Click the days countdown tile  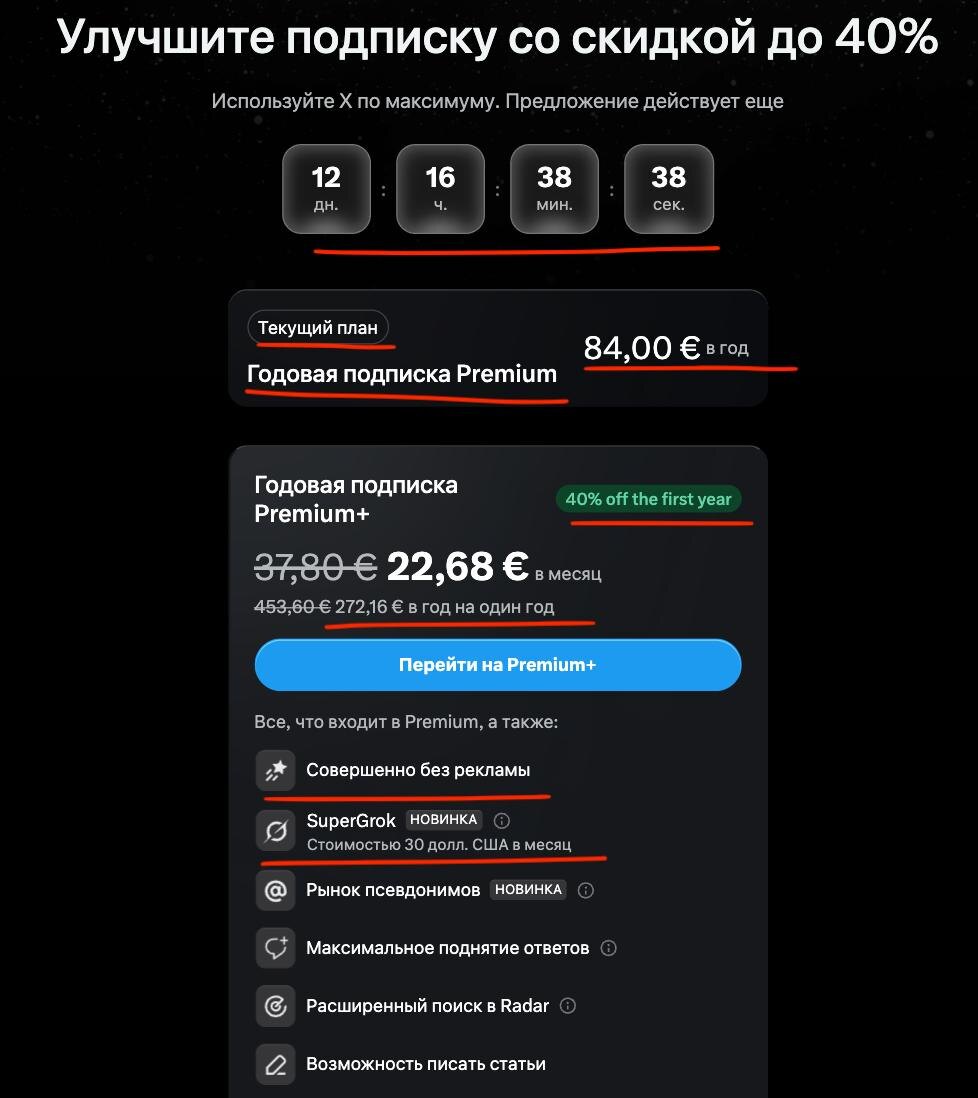click(x=326, y=188)
